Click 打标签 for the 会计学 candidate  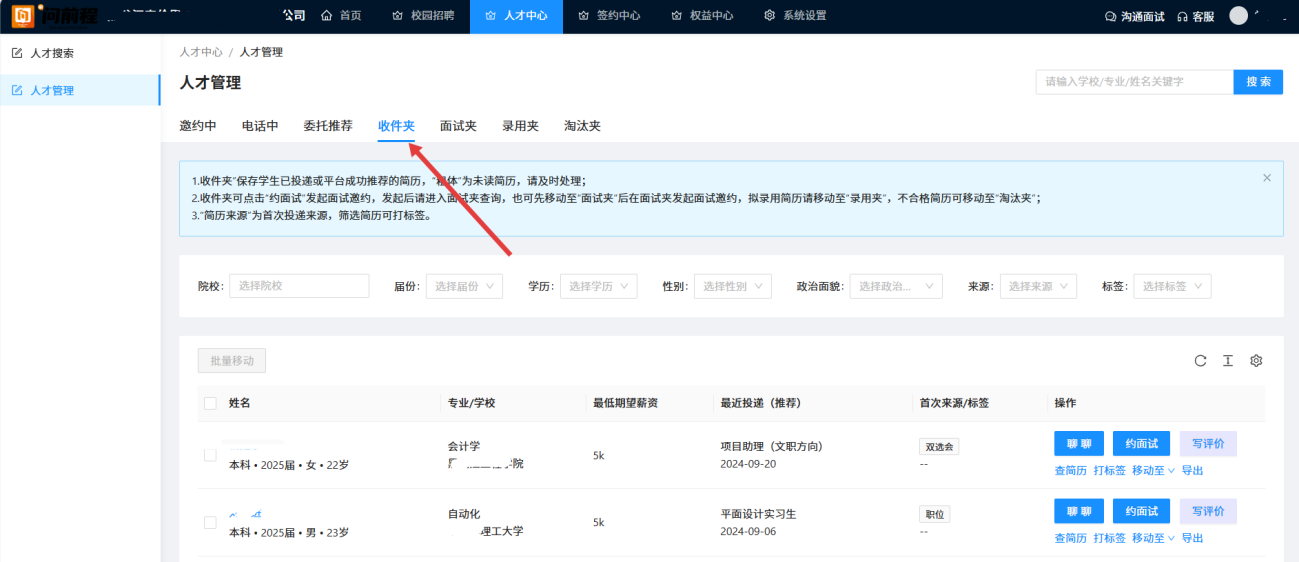(1109, 470)
